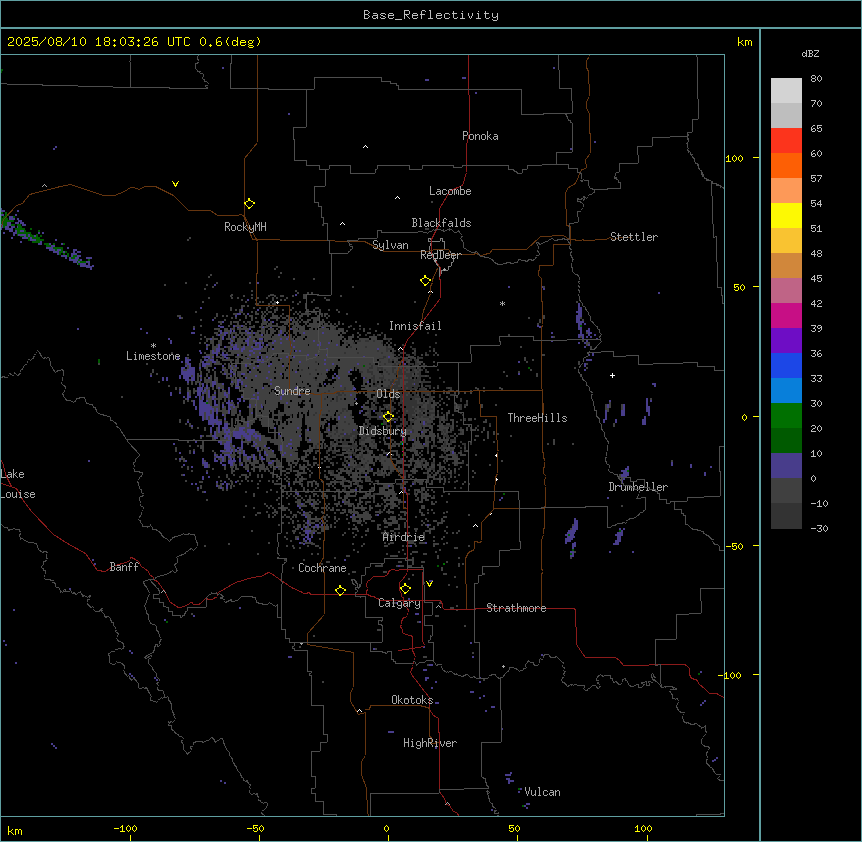The height and width of the screenshot is (842, 862).
Task: Click the Limestone label
Action: tap(153, 356)
